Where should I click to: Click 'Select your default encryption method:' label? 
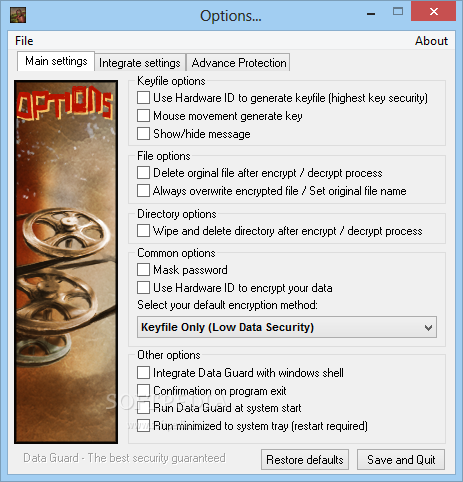click(227, 305)
